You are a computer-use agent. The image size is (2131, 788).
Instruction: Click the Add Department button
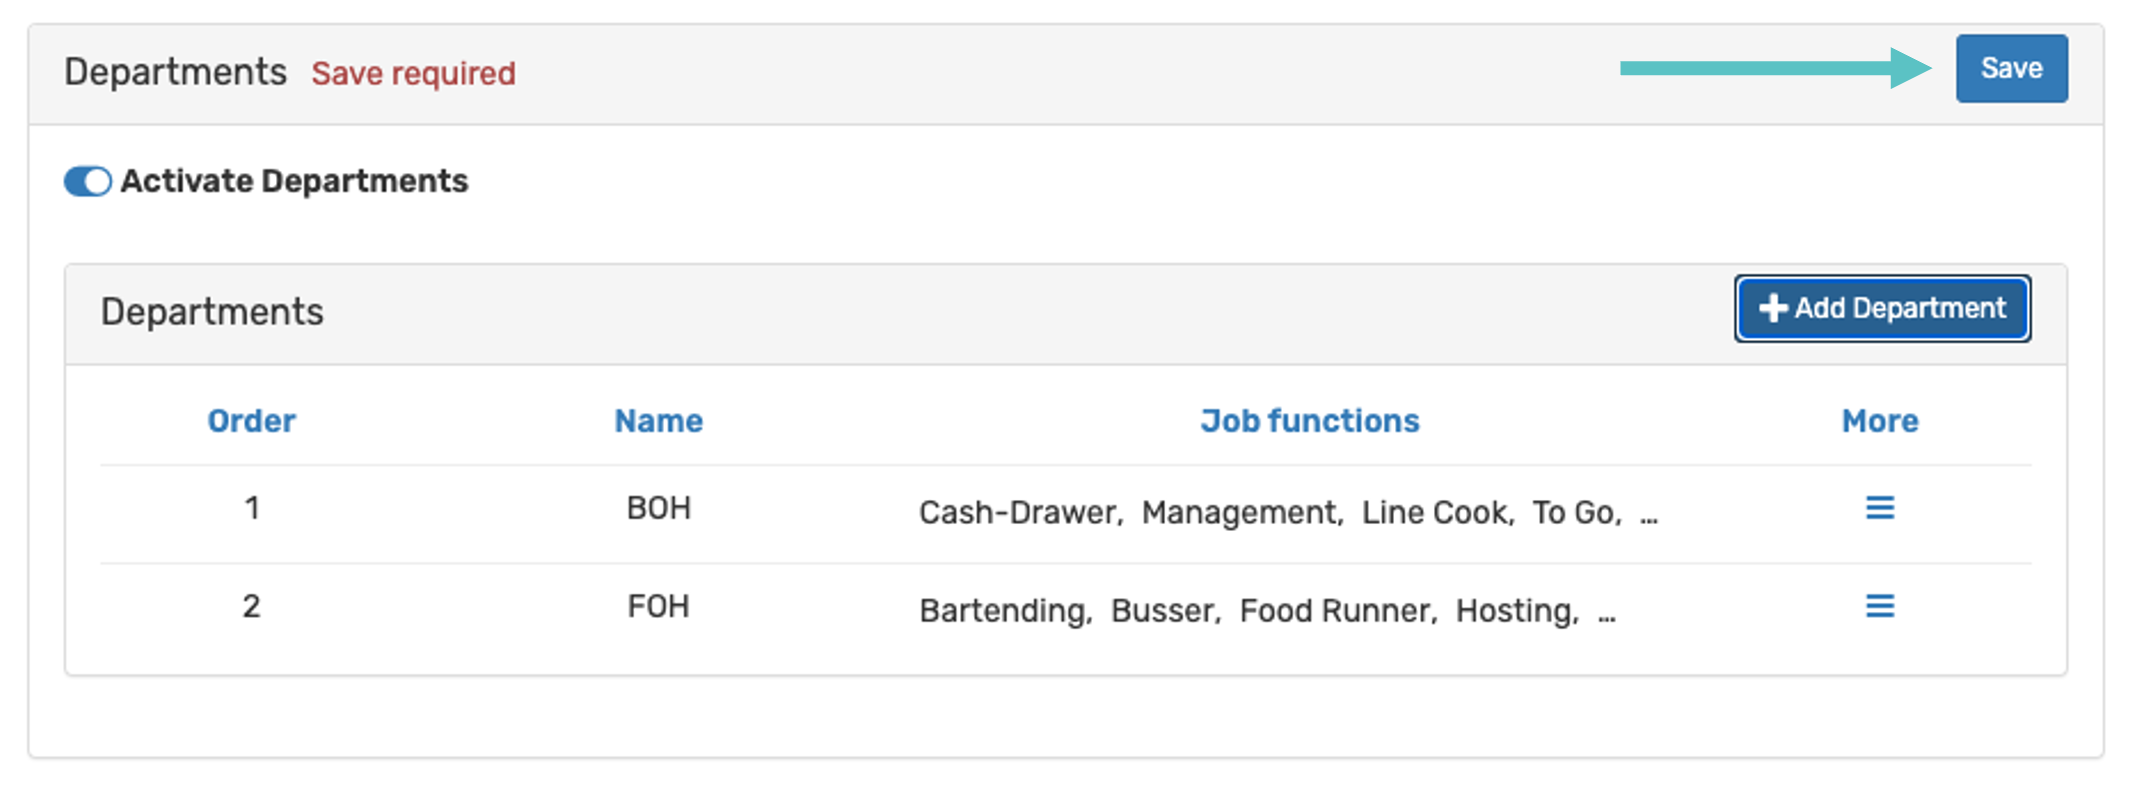(1882, 309)
